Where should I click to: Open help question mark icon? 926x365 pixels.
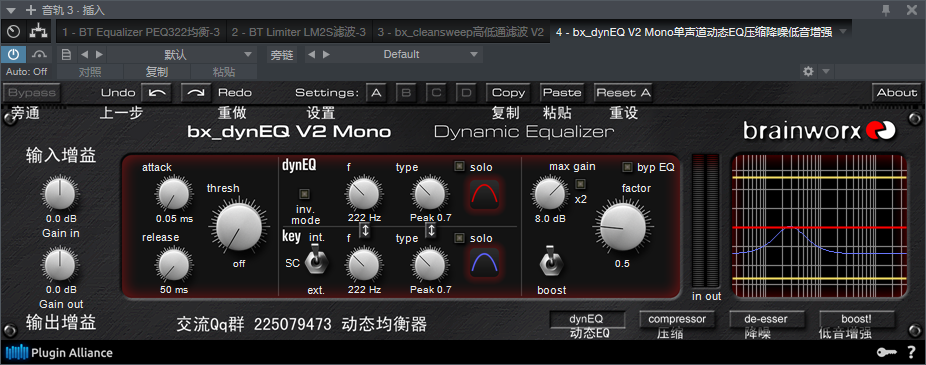click(911, 353)
